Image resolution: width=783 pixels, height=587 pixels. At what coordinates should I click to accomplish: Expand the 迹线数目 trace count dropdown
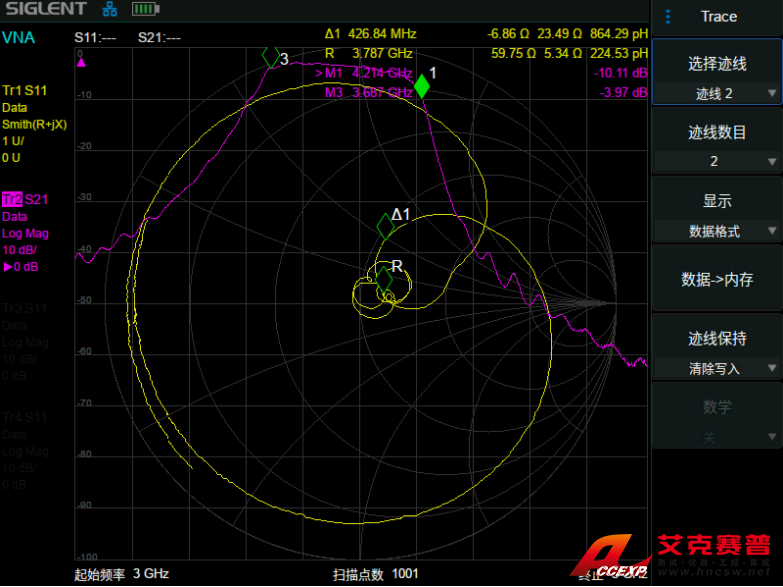point(716,161)
